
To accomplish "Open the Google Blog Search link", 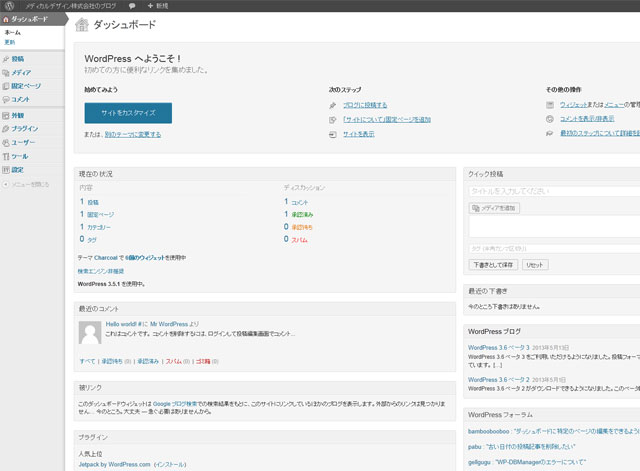I will [175, 404].
